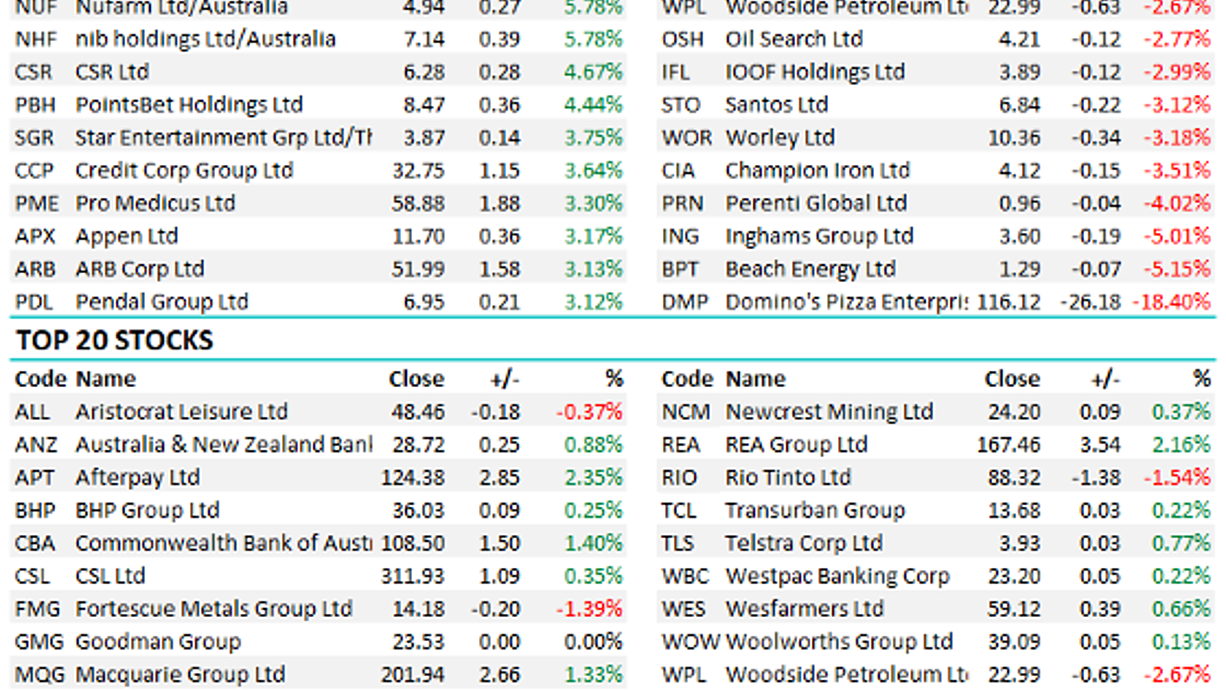
Task: Select Beach Energy percentage -5.15%
Action: 1177,271
